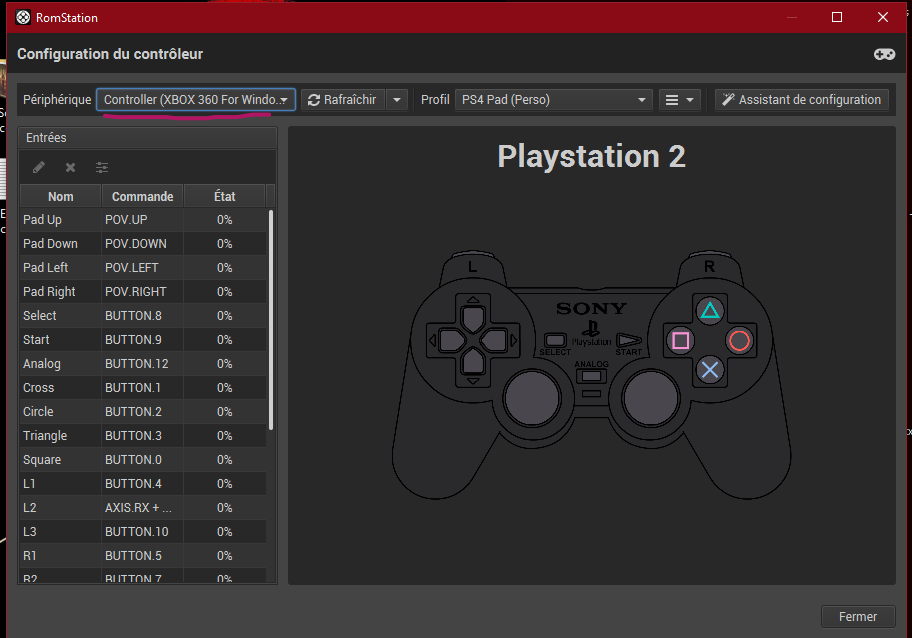Click the RomStation logo in title bar
Viewport: 912px width, 638px height.
pos(23,17)
